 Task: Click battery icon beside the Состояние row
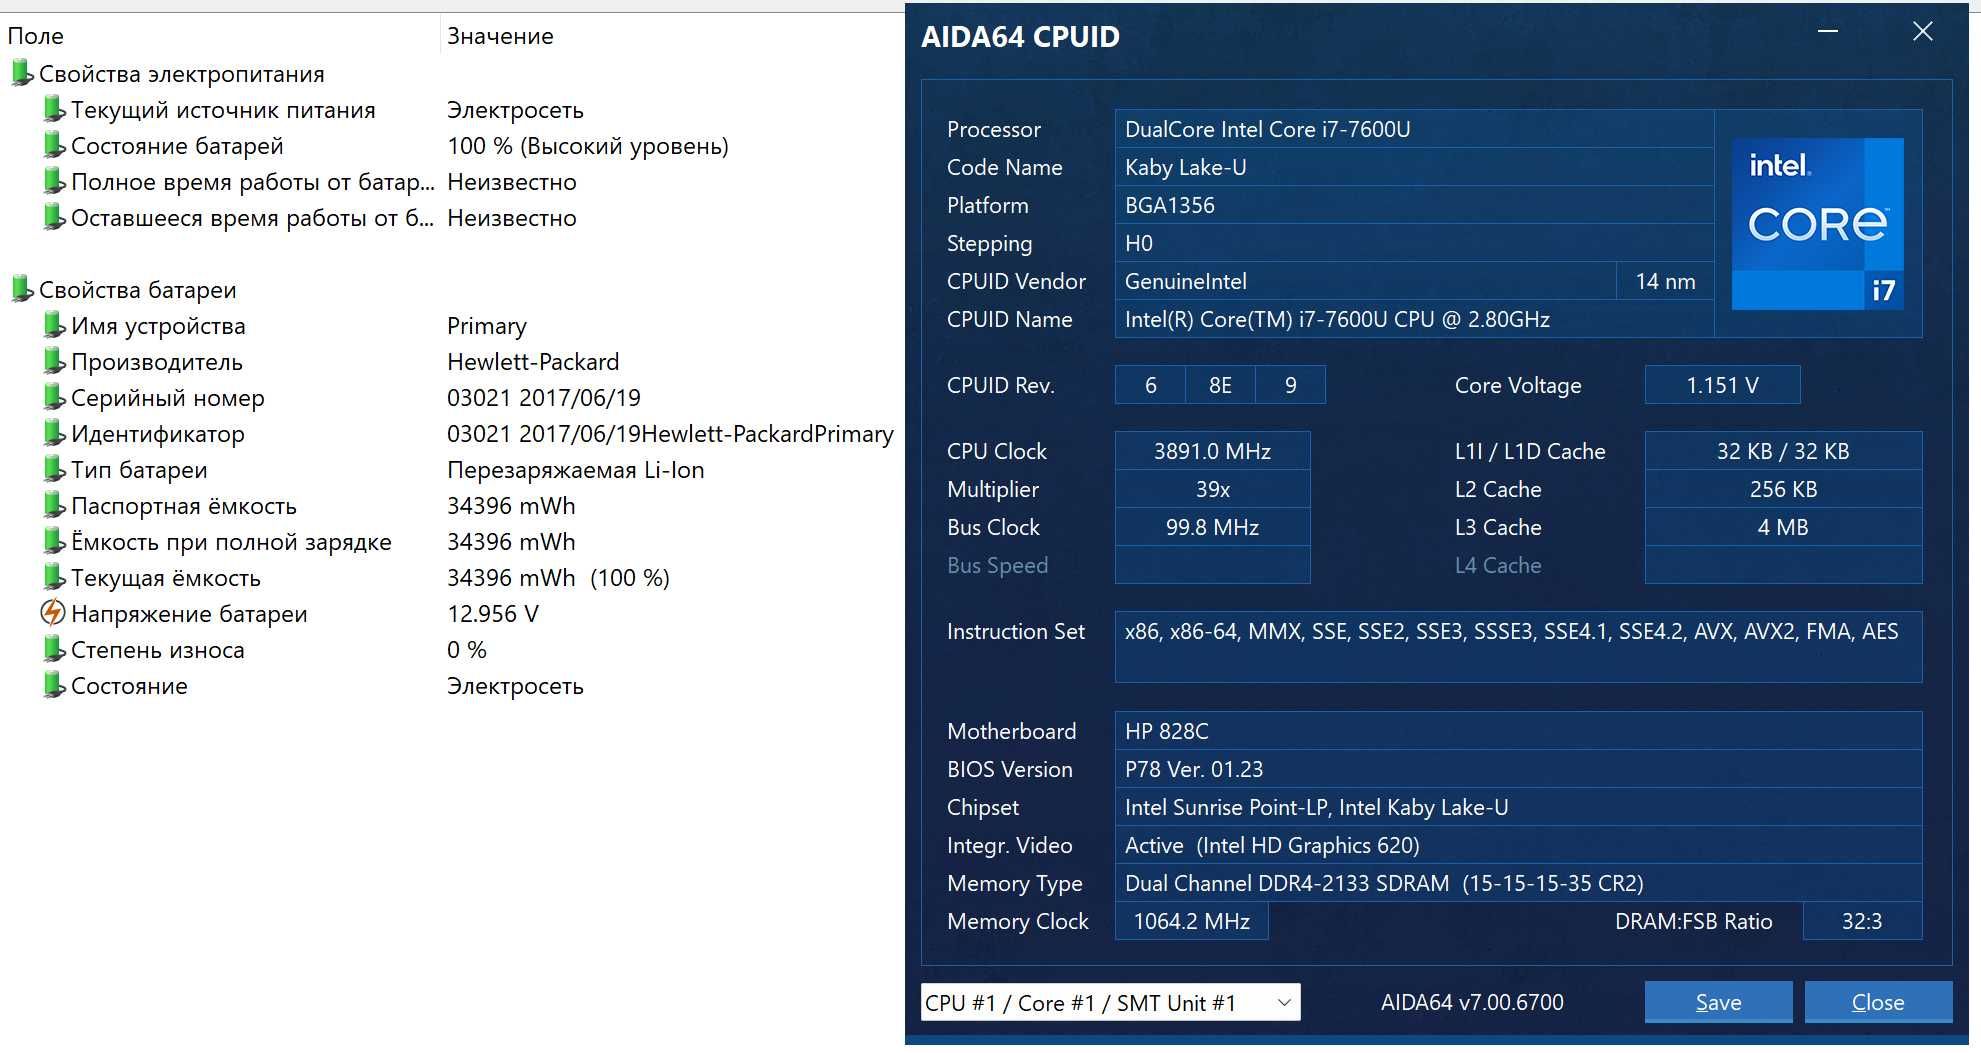[x=54, y=685]
